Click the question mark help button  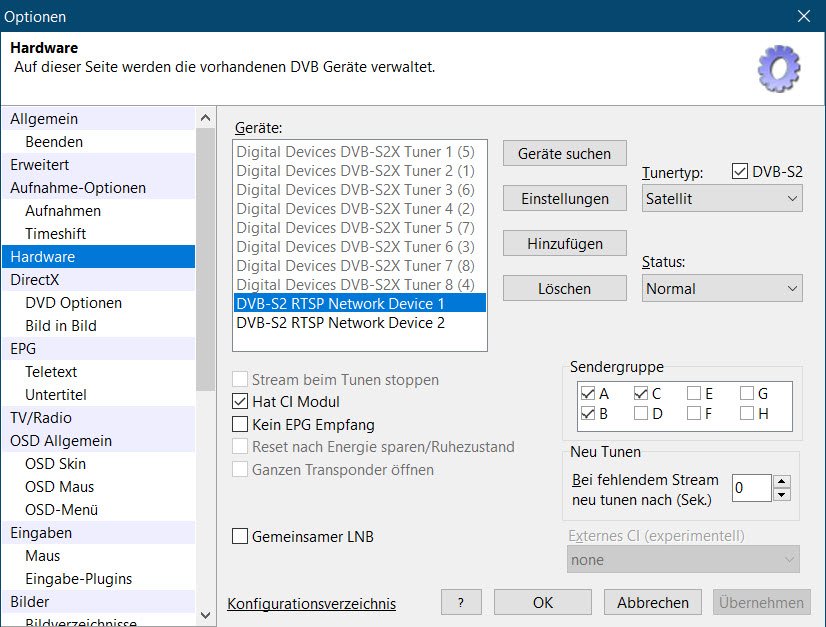click(461, 602)
